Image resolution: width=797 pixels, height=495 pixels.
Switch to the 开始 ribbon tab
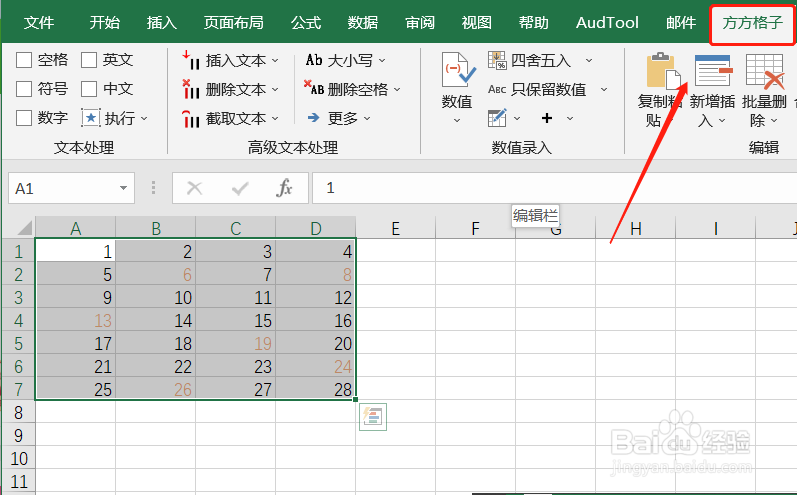pos(105,22)
